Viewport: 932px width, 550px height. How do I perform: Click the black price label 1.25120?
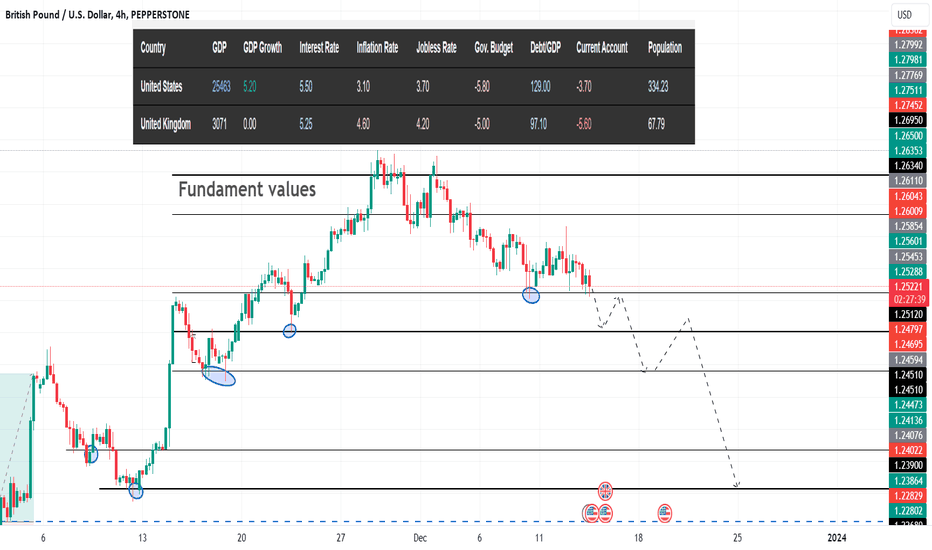(908, 314)
